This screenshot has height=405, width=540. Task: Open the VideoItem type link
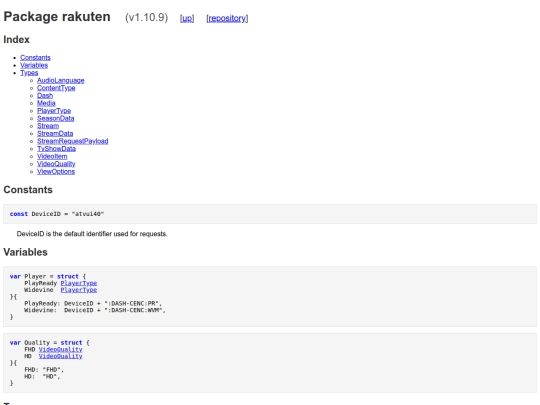[52, 156]
